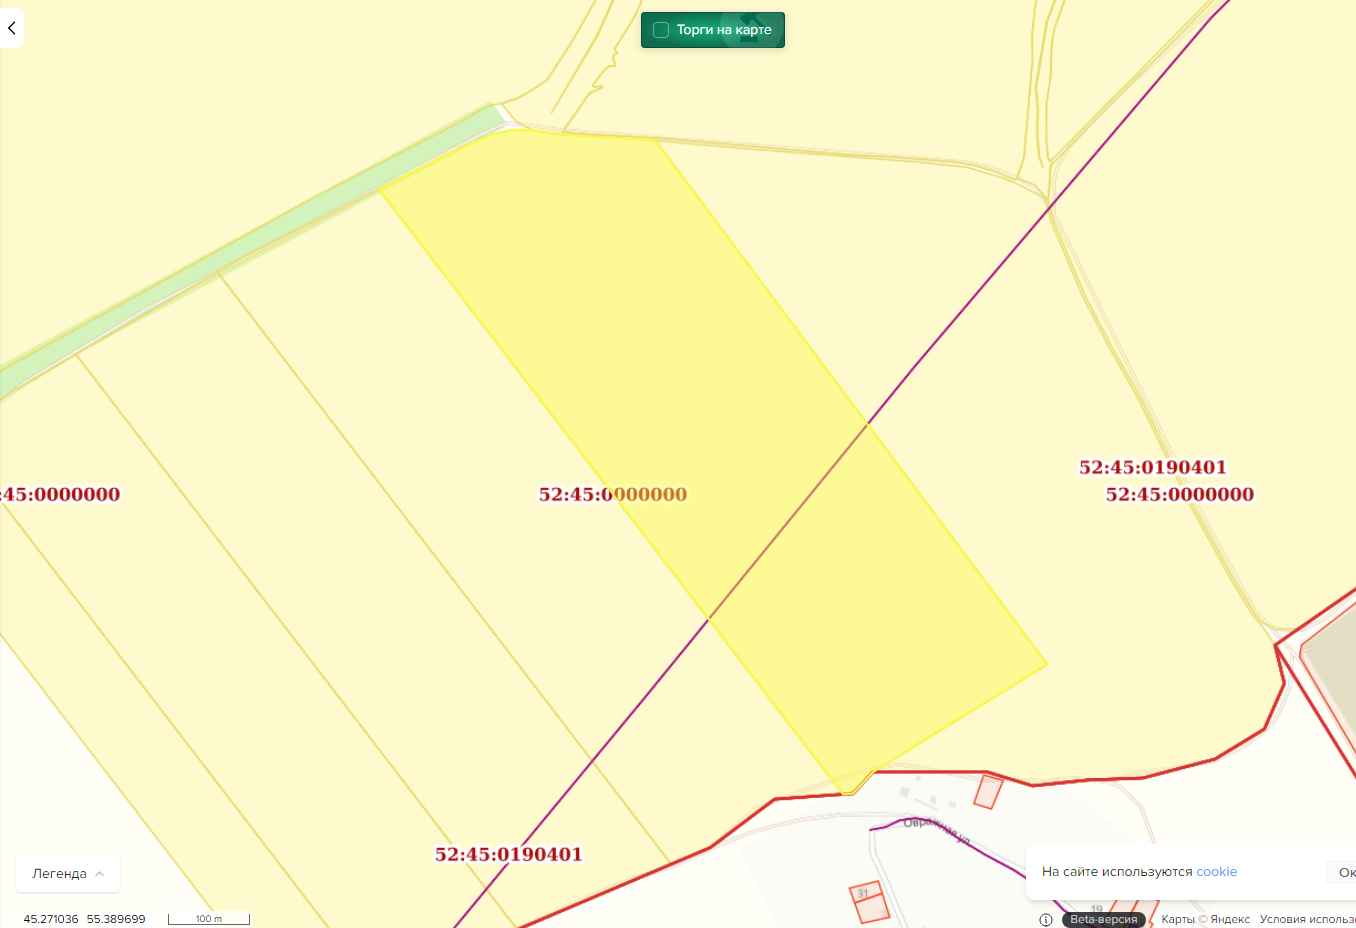
Task: Click the small red building by the boundary
Action: coord(988,791)
